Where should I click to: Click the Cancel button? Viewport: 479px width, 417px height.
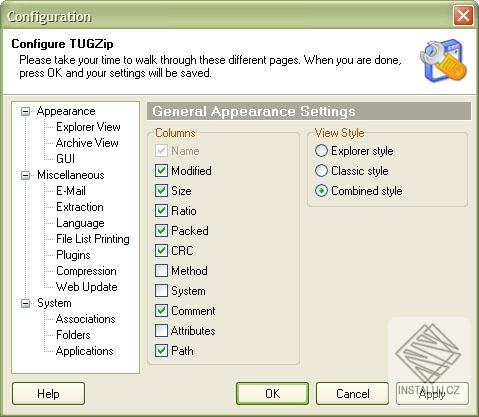click(352, 394)
